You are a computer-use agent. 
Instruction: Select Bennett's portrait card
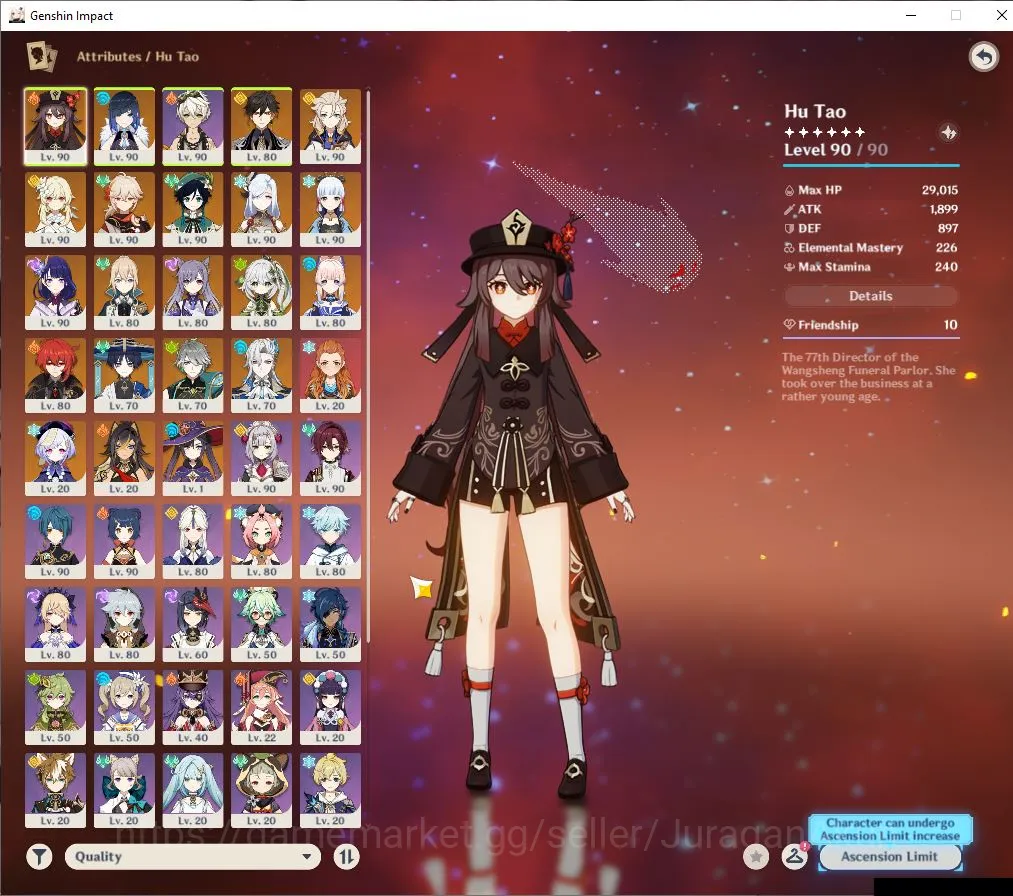pyautogui.click(x=193, y=127)
